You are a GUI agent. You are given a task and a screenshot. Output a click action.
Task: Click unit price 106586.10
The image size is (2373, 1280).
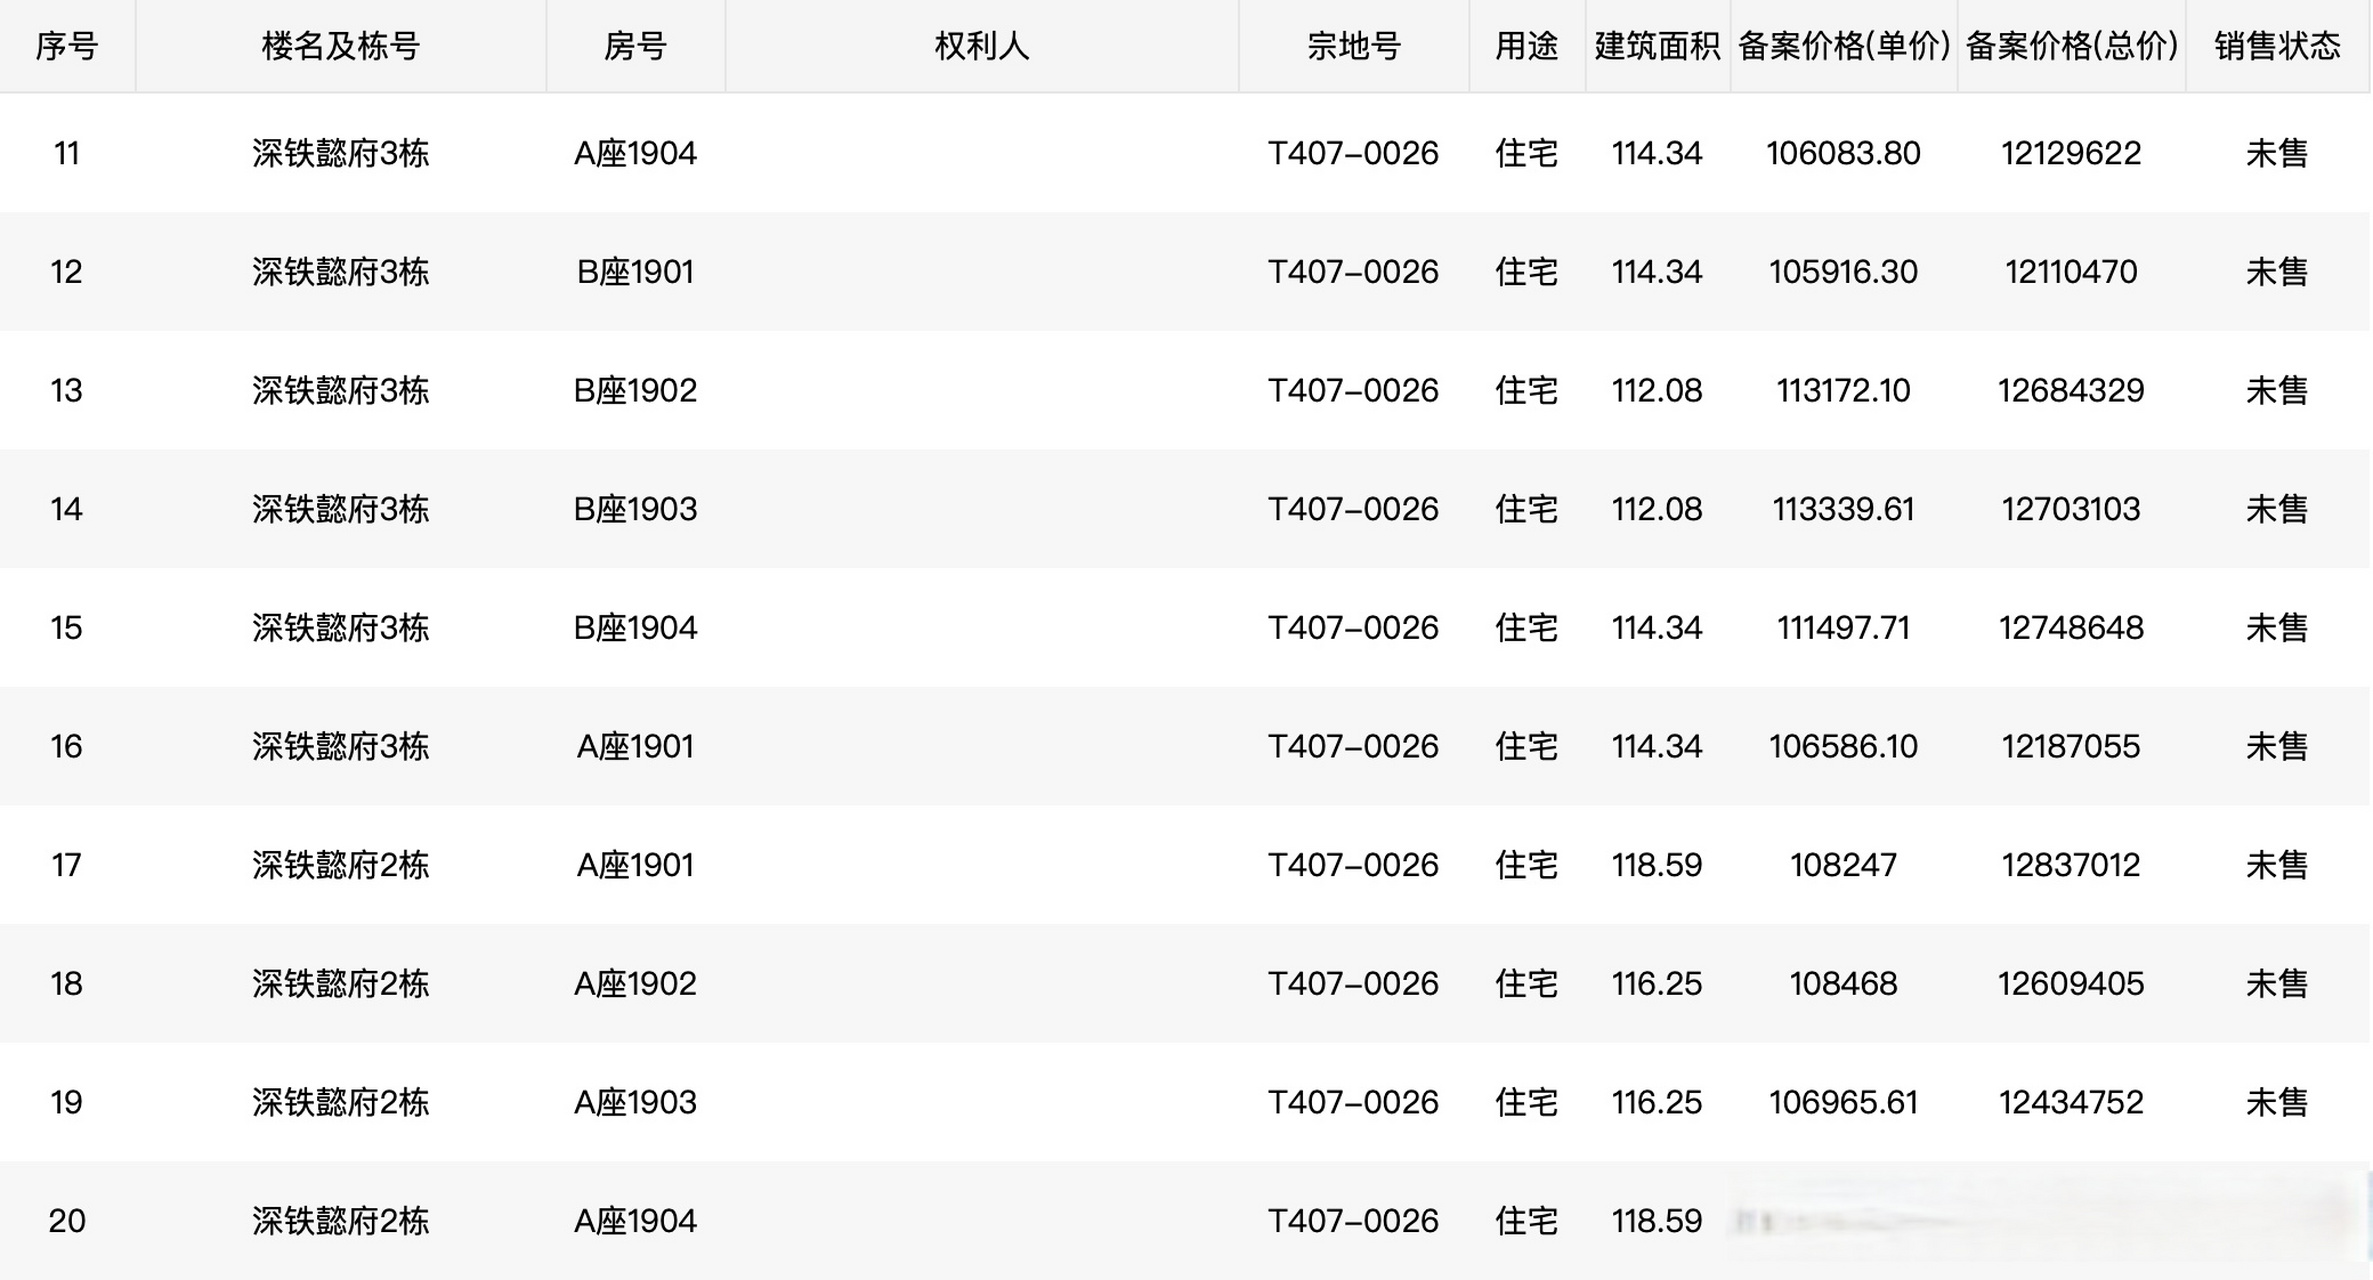tap(1843, 746)
